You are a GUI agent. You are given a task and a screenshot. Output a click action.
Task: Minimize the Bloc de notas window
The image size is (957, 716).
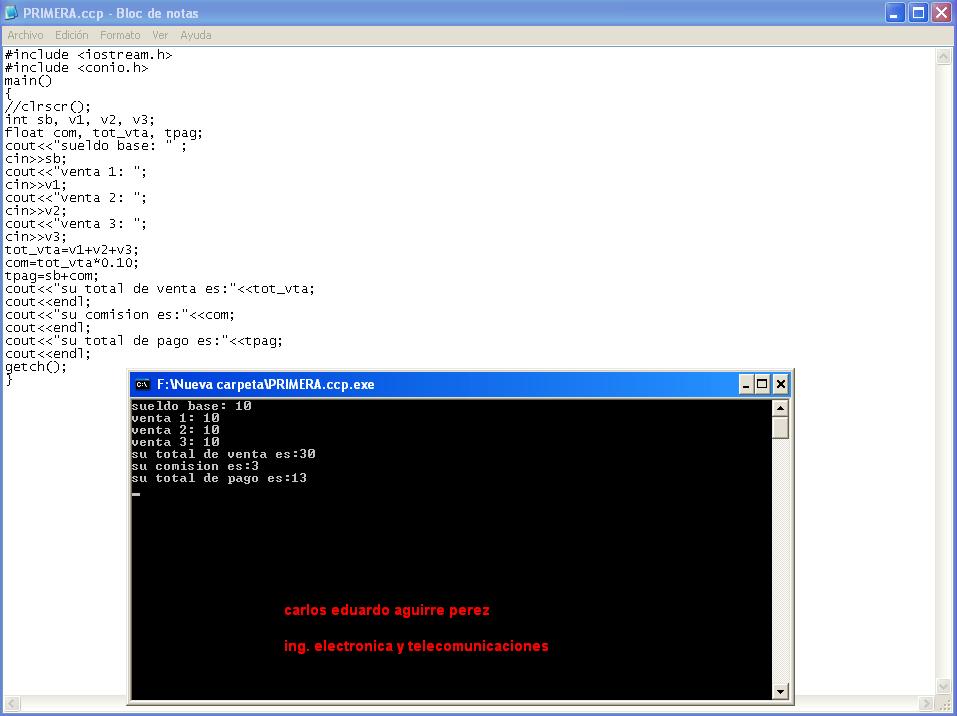(x=894, y=13)
